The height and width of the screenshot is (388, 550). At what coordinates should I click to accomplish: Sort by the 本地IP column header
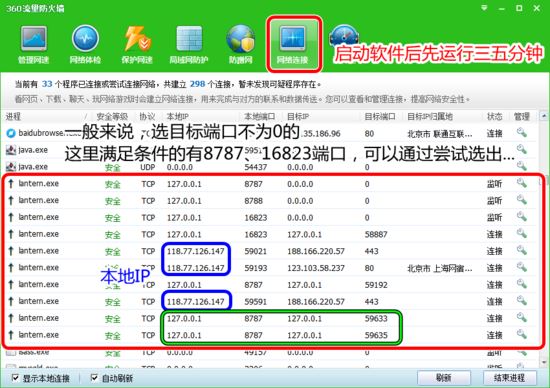177,116
